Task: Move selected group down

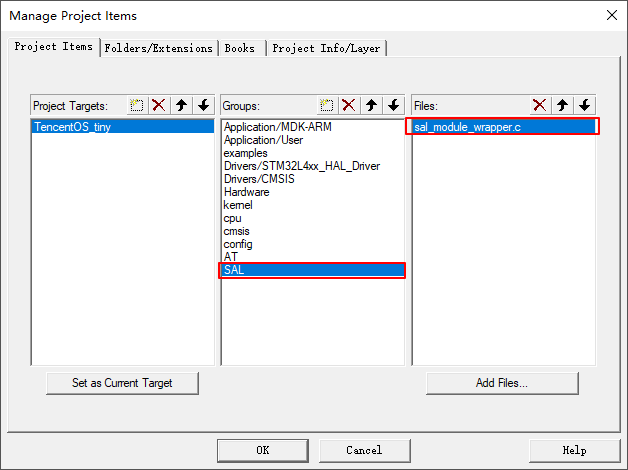Action: (394, 106)
